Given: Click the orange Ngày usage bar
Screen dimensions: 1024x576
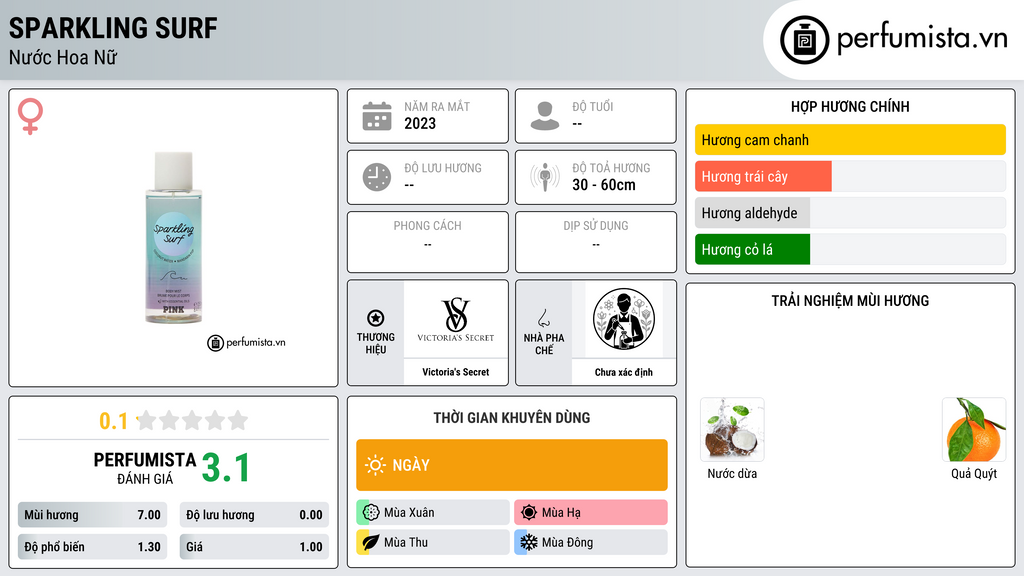Looking at the screenshot, I should click(512, 465).
